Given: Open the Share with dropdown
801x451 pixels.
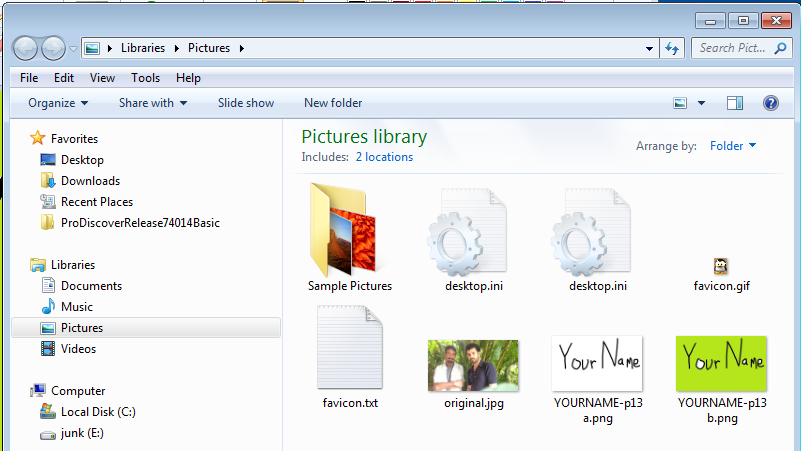Looking at the screenshot, I should click(x=153, y=103).
